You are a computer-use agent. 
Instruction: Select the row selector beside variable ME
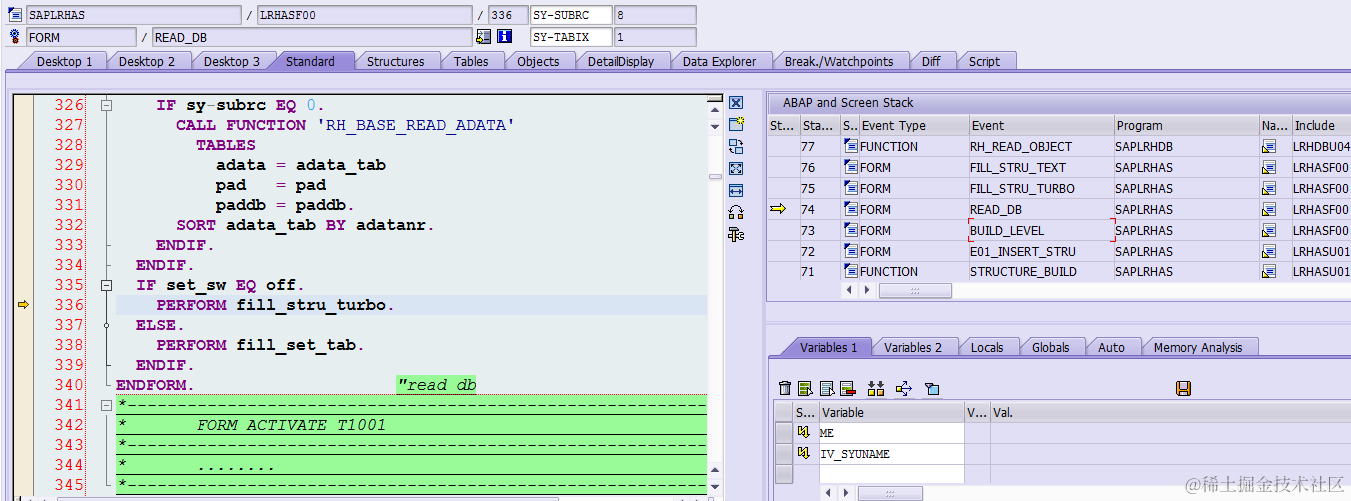[784, 433]
